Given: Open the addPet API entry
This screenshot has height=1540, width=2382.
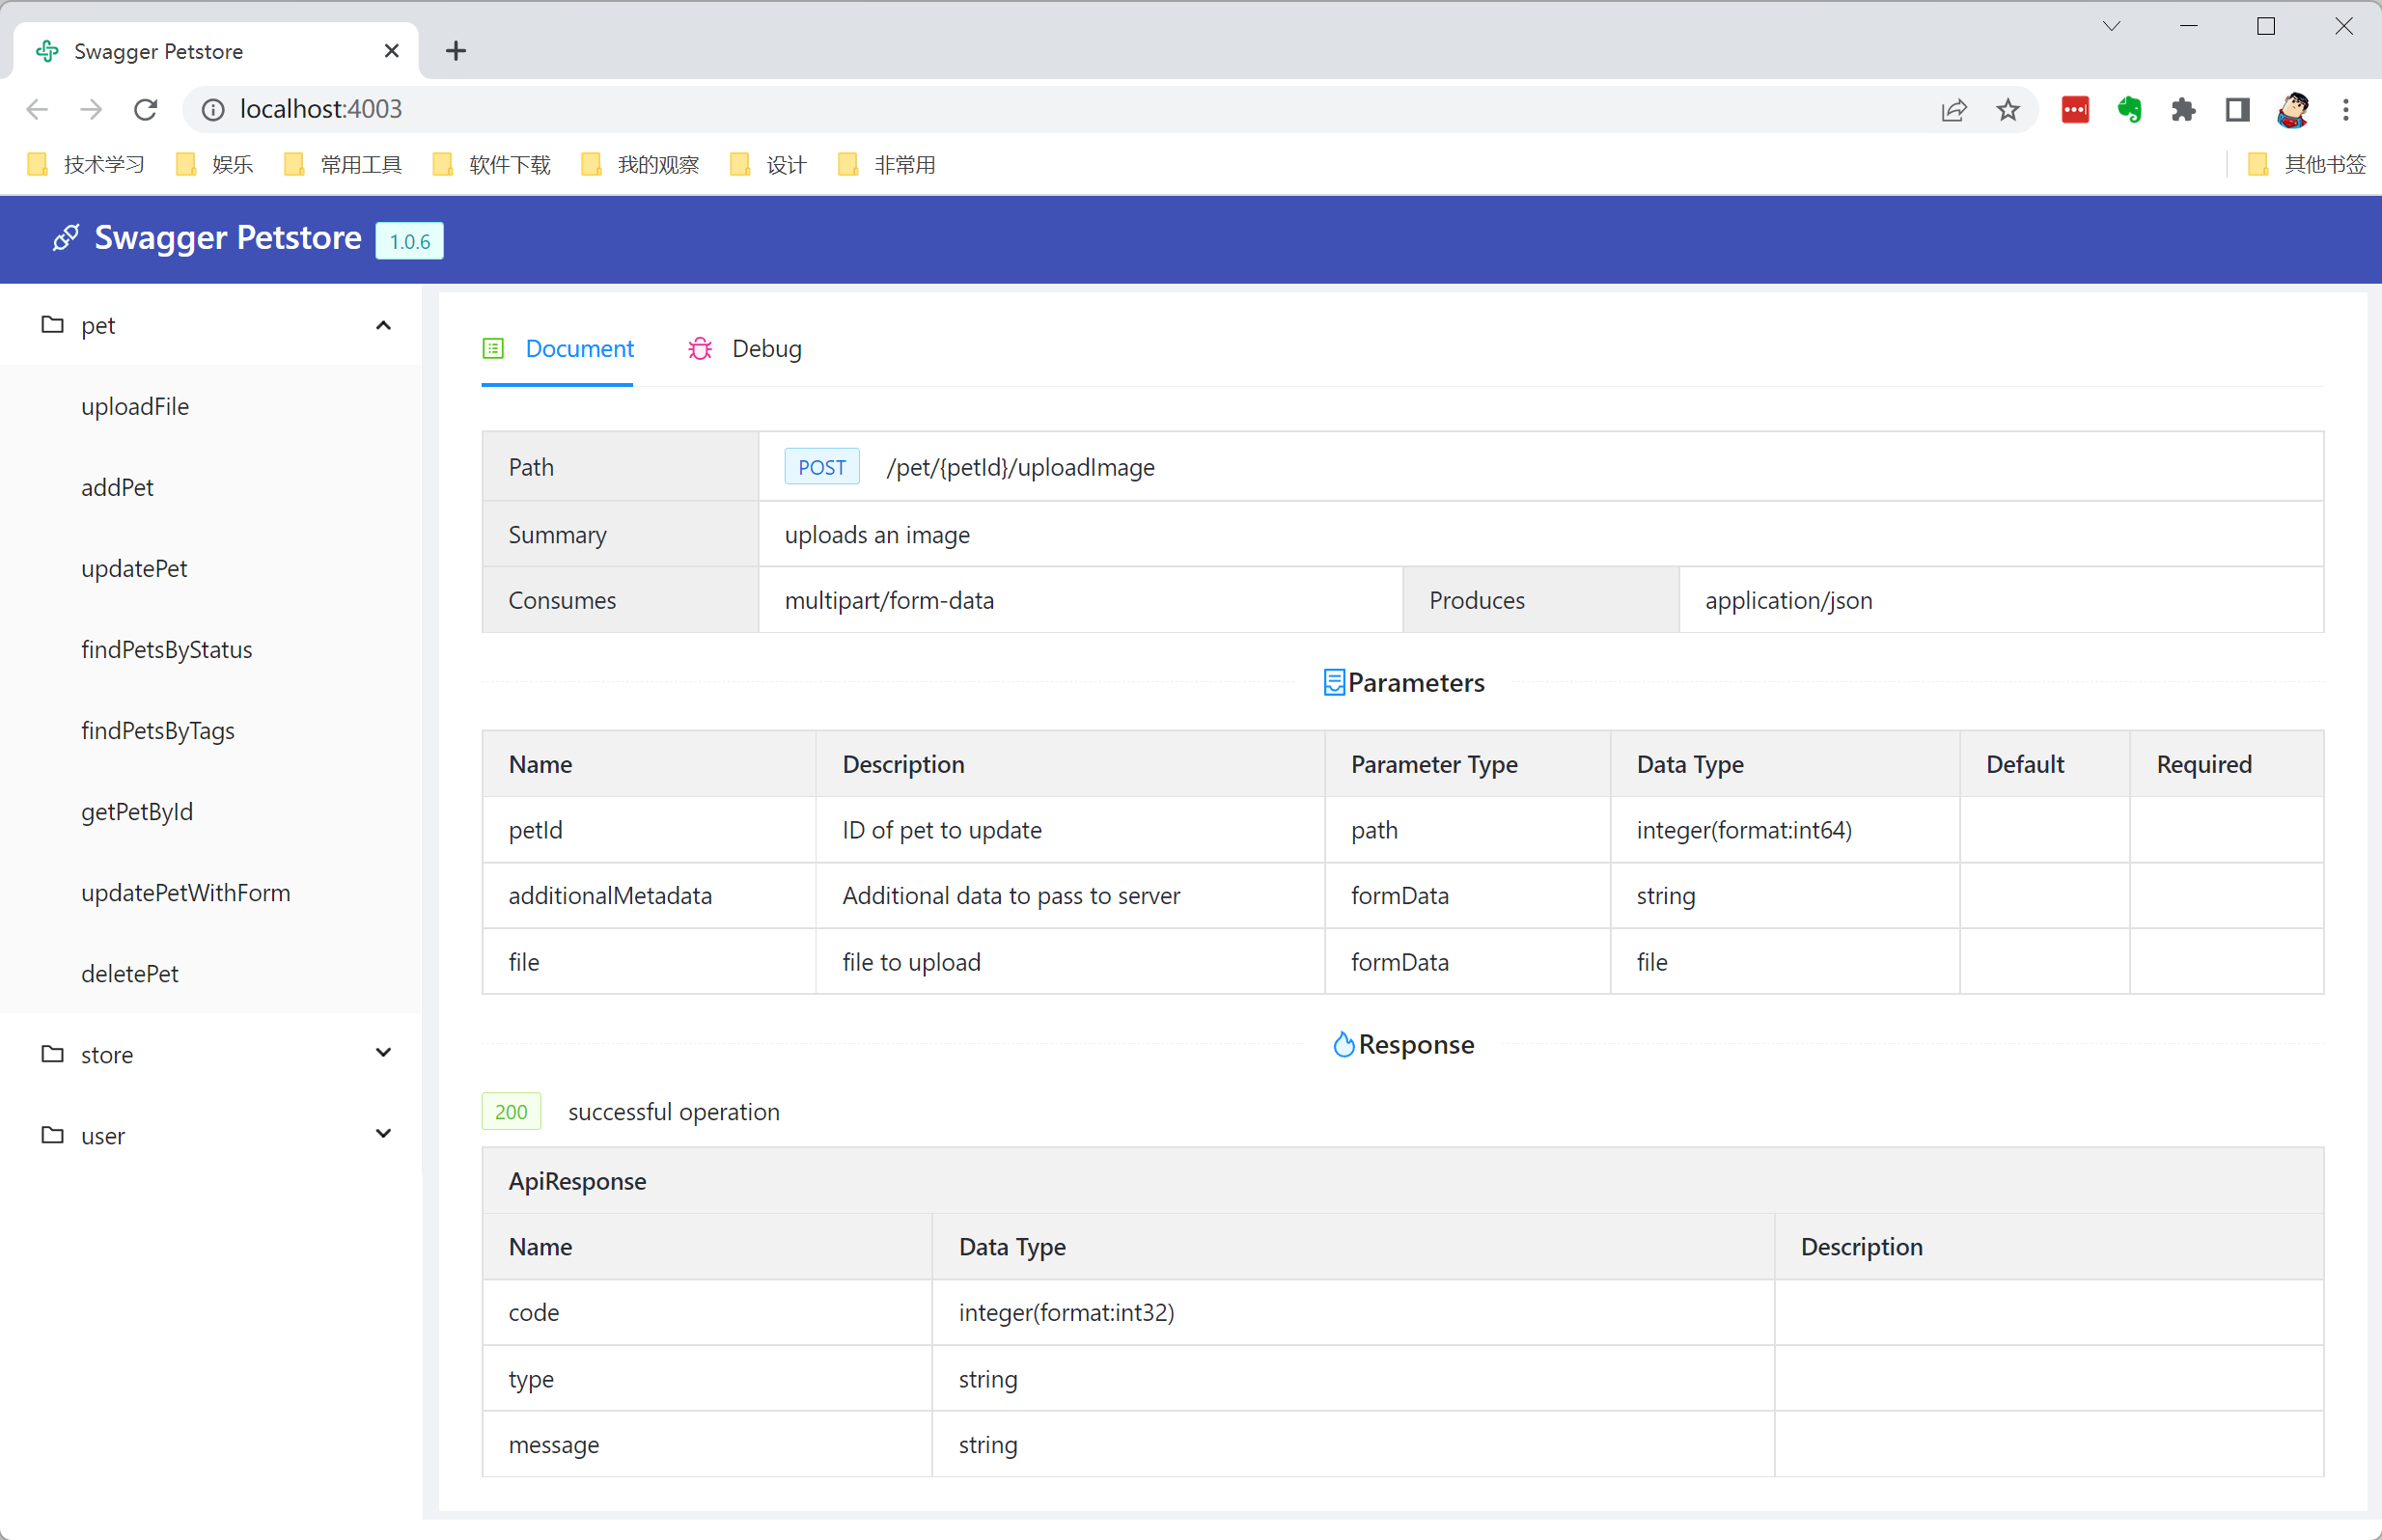Looking at the screenshot, I should [x=118, y=488].
